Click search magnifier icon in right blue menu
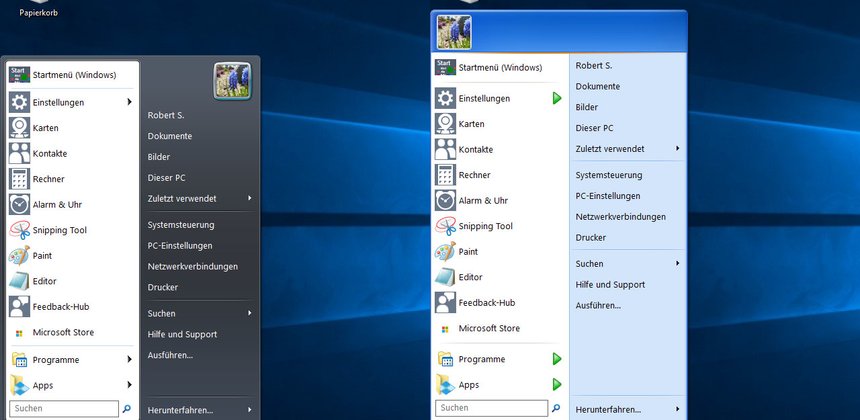The width and height of the screenshot is (860, 420). (556, 408)
